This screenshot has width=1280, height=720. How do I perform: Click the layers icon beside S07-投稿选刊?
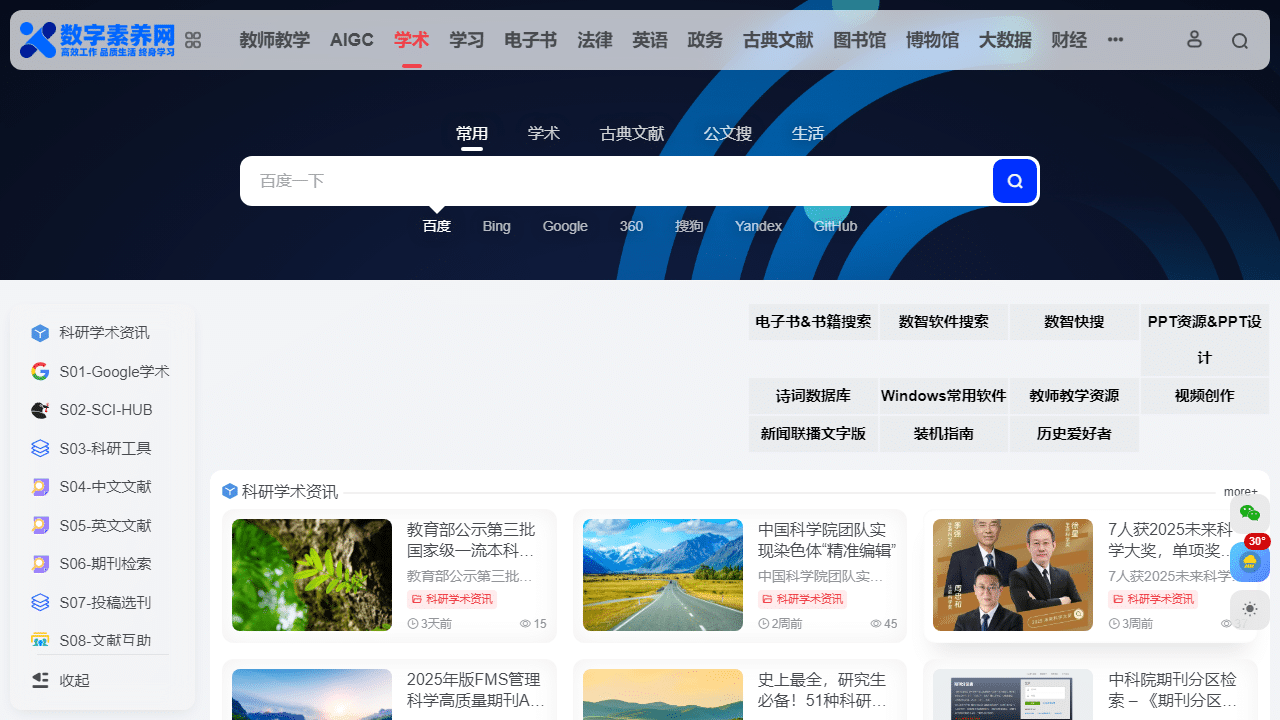40,603
